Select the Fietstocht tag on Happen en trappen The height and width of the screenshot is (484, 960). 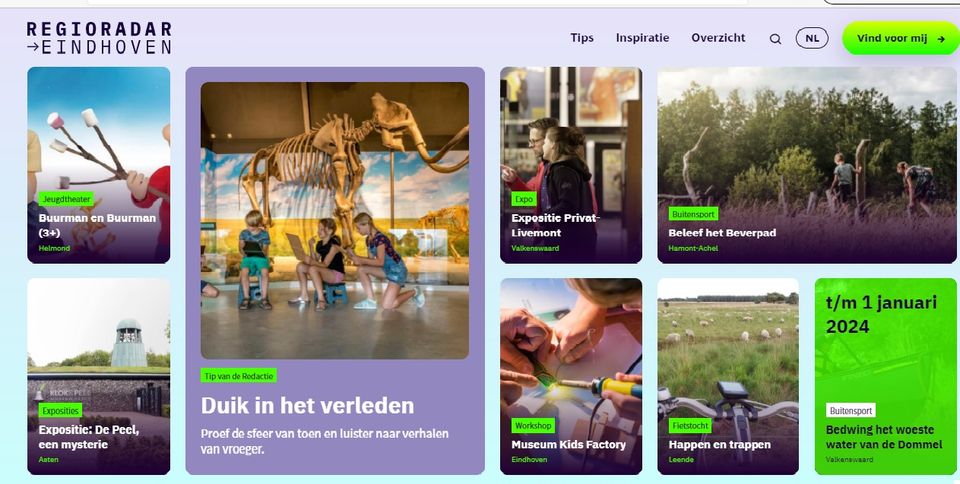[x=690, y=425]
